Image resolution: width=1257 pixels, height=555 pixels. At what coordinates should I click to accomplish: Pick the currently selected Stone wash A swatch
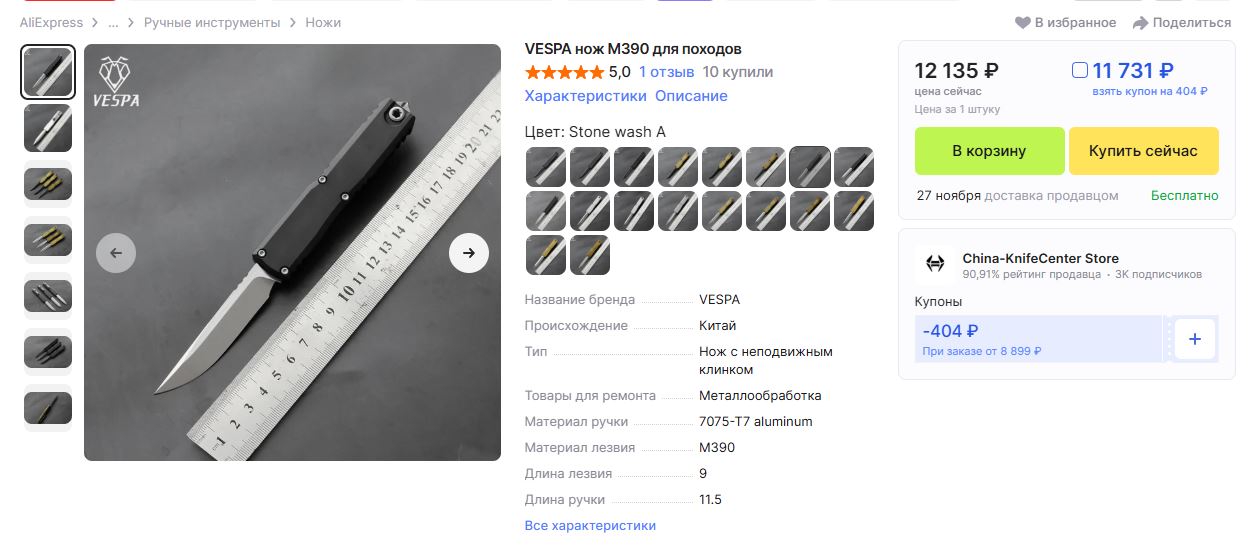(x=810, y=167)
